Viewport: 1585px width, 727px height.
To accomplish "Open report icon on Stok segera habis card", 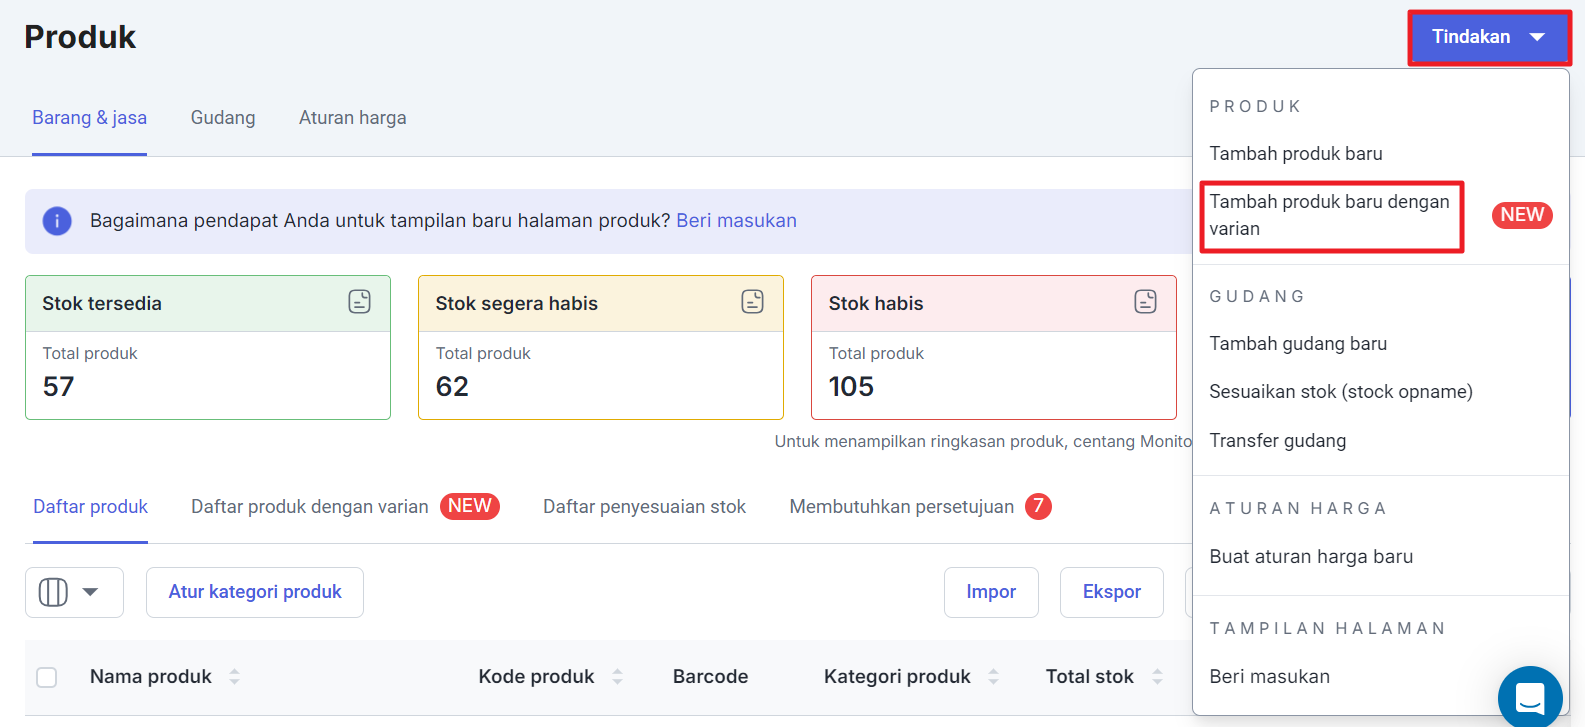I will tap(752, 301).
